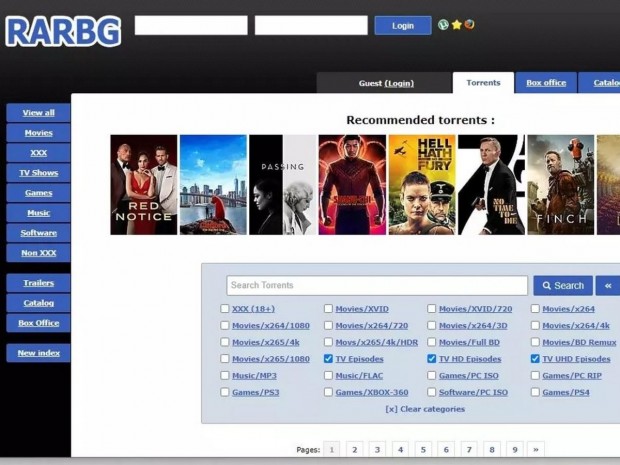
Task: Open the Games/PC ISO category link
Action: coord(469,376)
